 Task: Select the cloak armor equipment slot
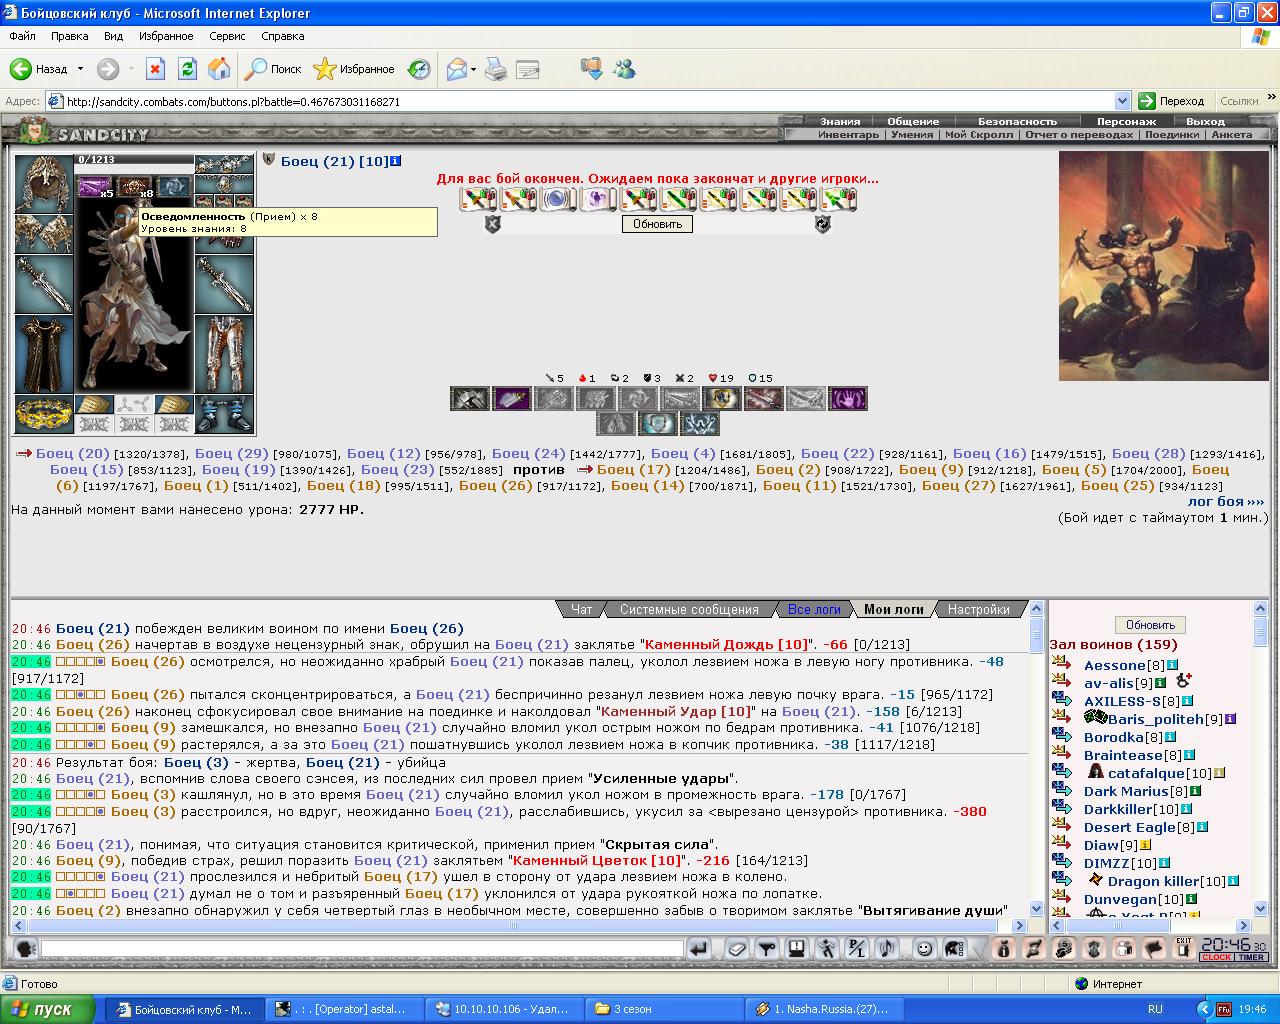(43, 355)
